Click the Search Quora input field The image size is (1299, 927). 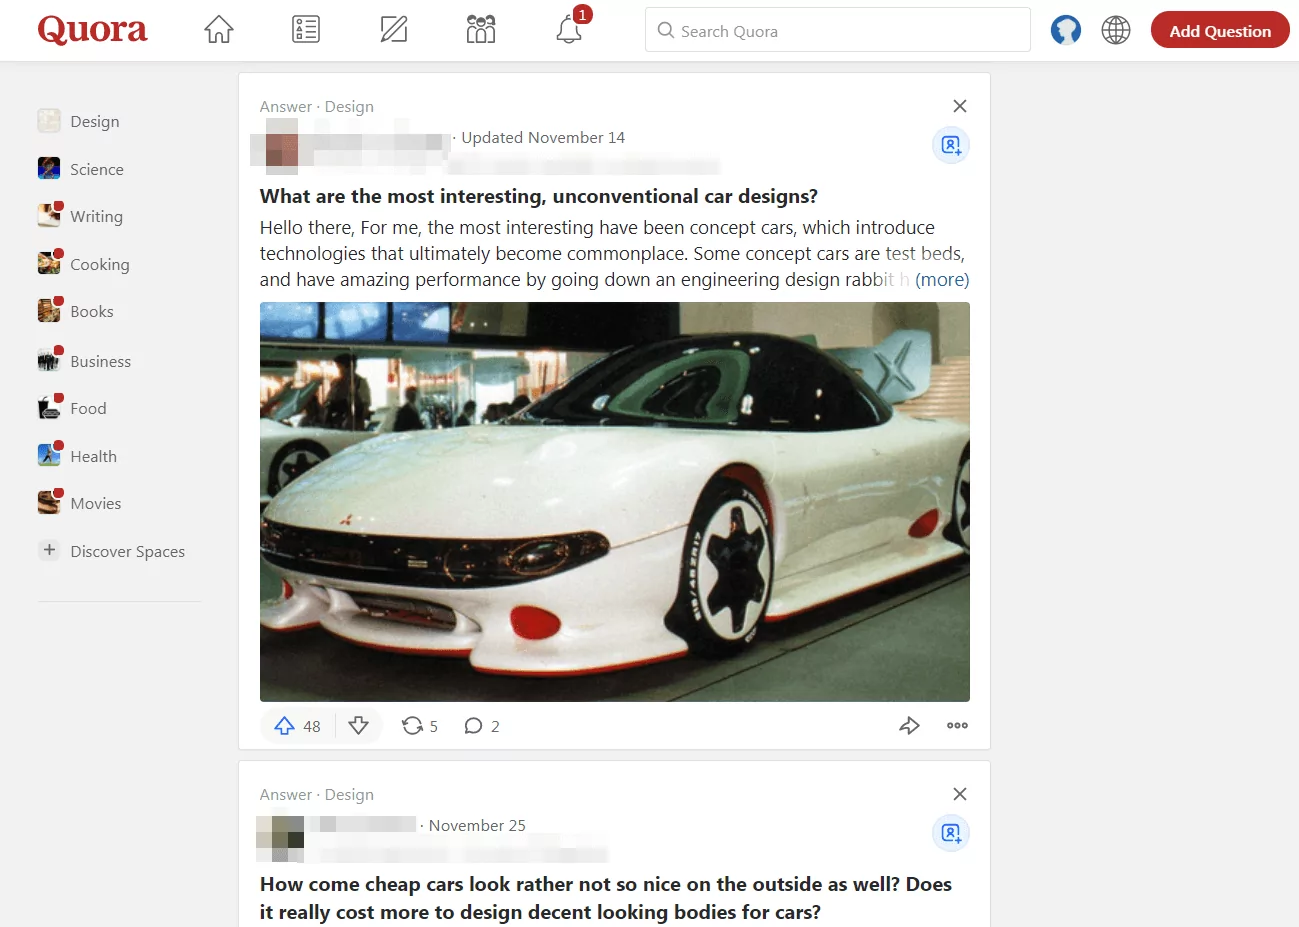point(837,30)
